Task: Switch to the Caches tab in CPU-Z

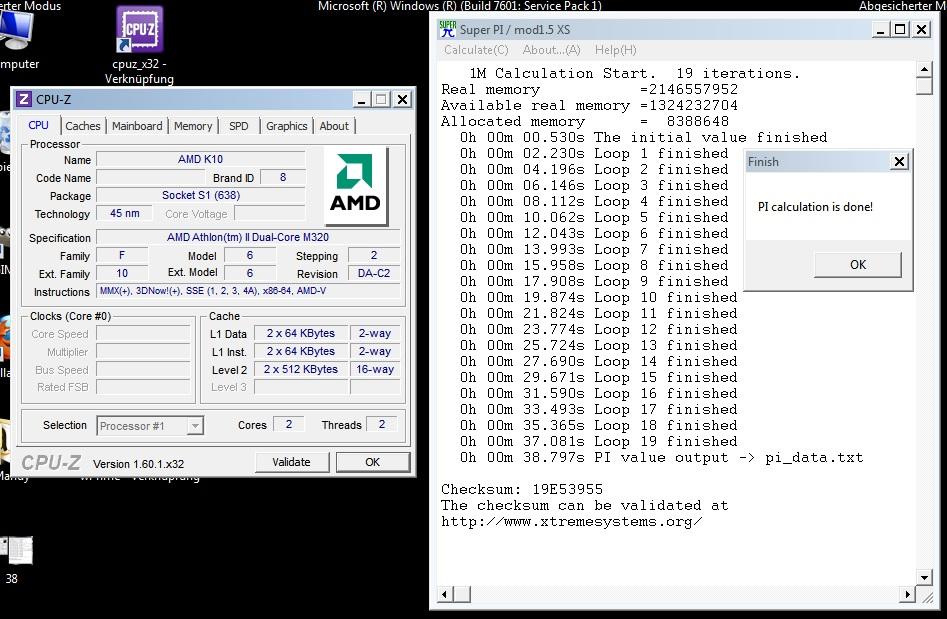Action: pos(83,126)
